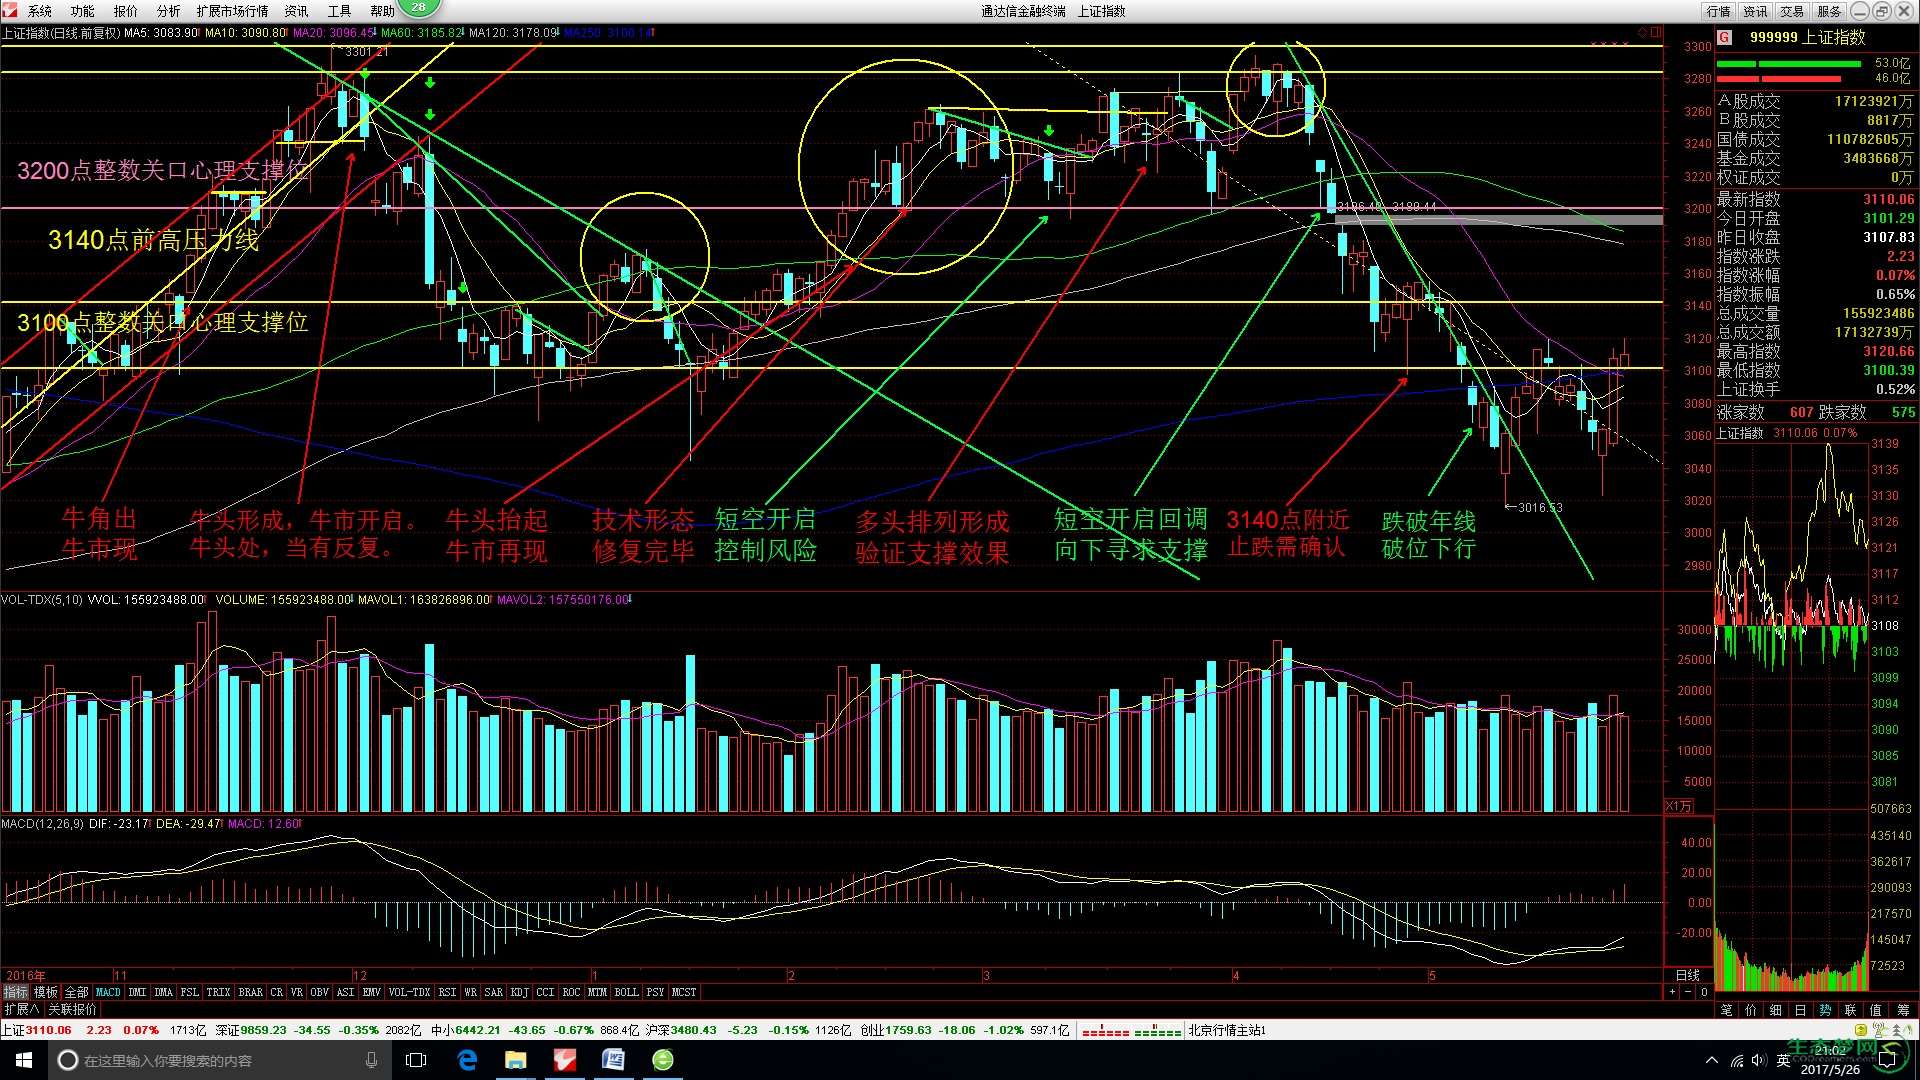Select the 势 tab in side panel

(1827, 1010)
